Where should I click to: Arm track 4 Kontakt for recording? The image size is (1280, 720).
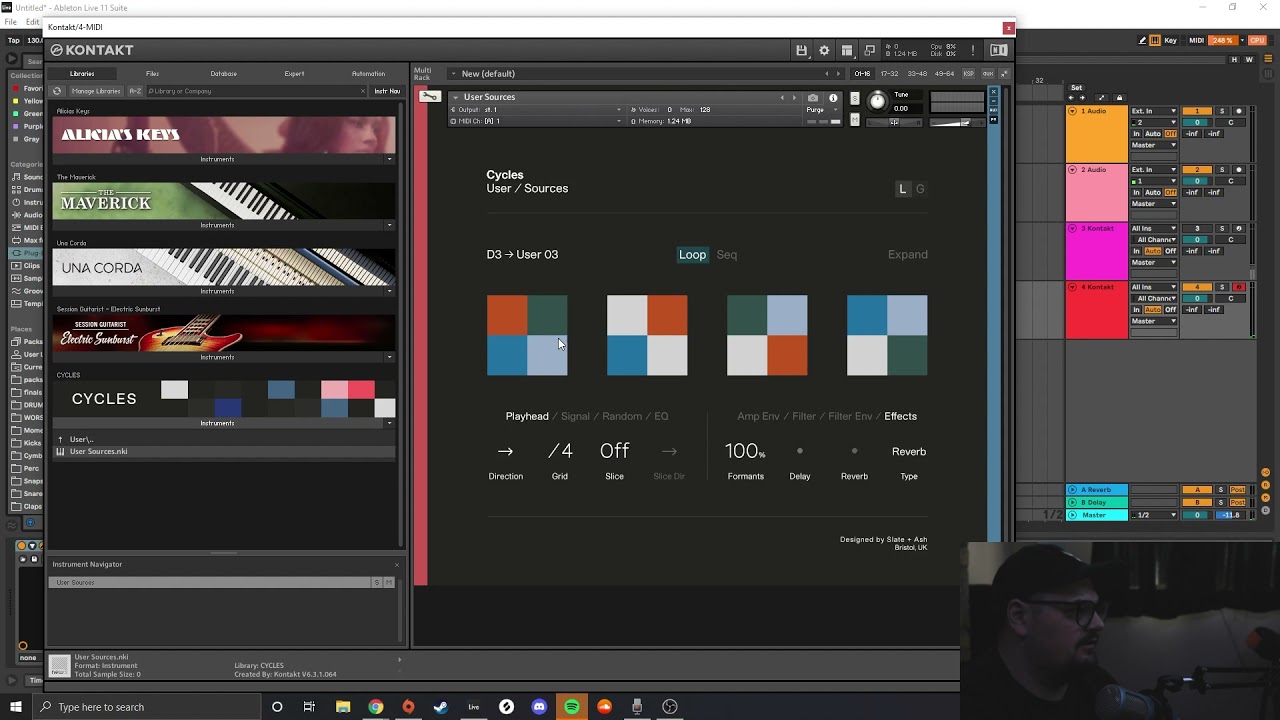[1238, 287]
